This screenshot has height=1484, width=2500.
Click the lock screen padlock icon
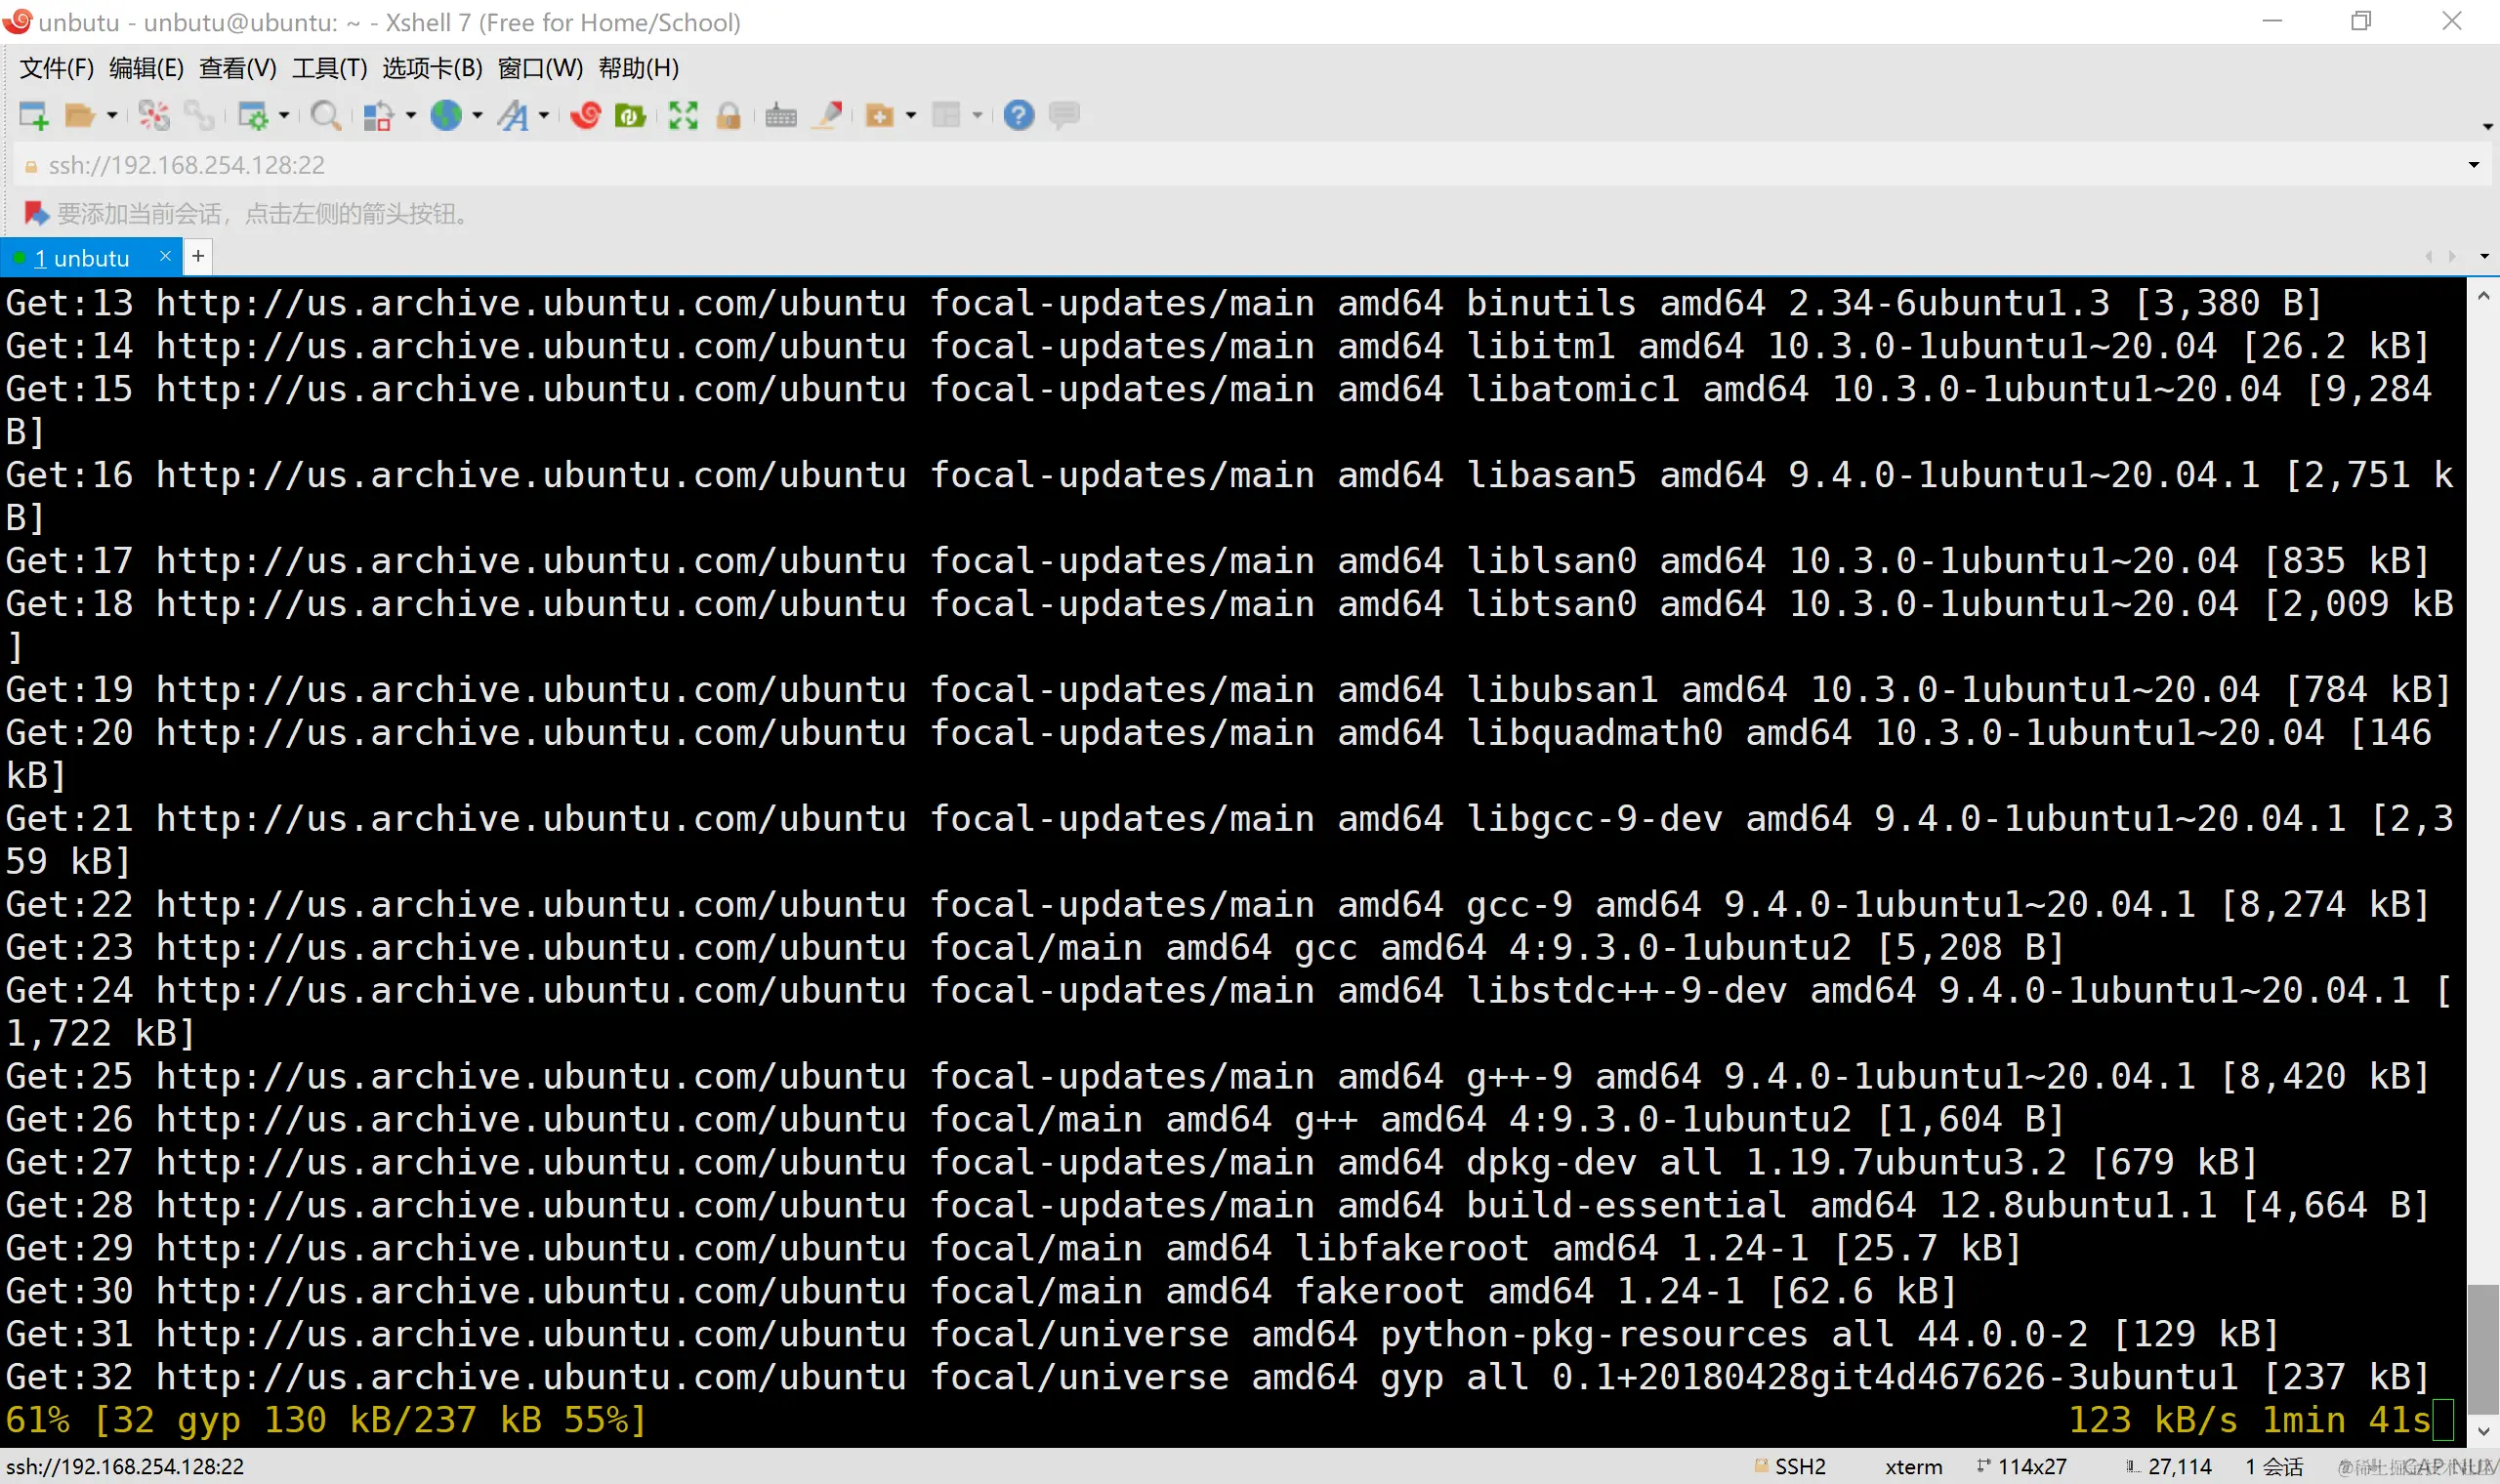pyautogui.click(x=729, y=116)
